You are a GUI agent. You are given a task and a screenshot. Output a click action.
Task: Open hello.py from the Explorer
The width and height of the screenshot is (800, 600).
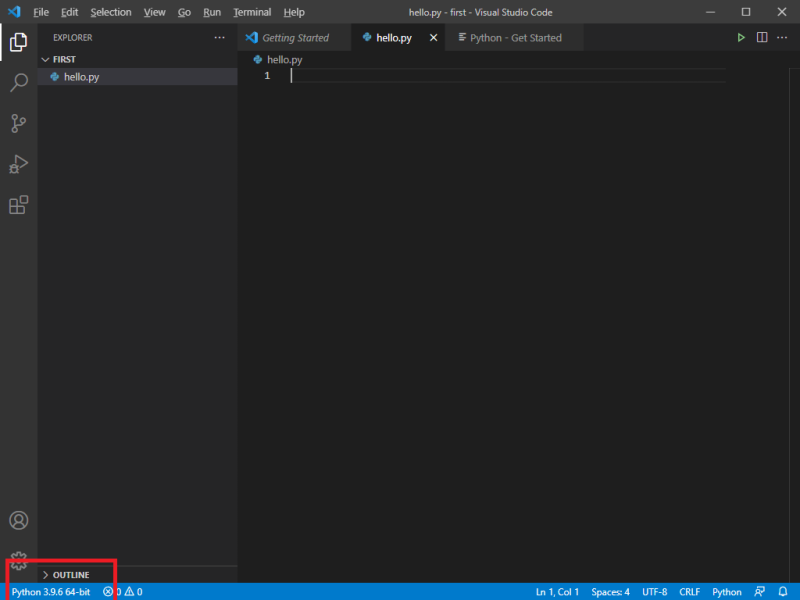click(83, 76)
